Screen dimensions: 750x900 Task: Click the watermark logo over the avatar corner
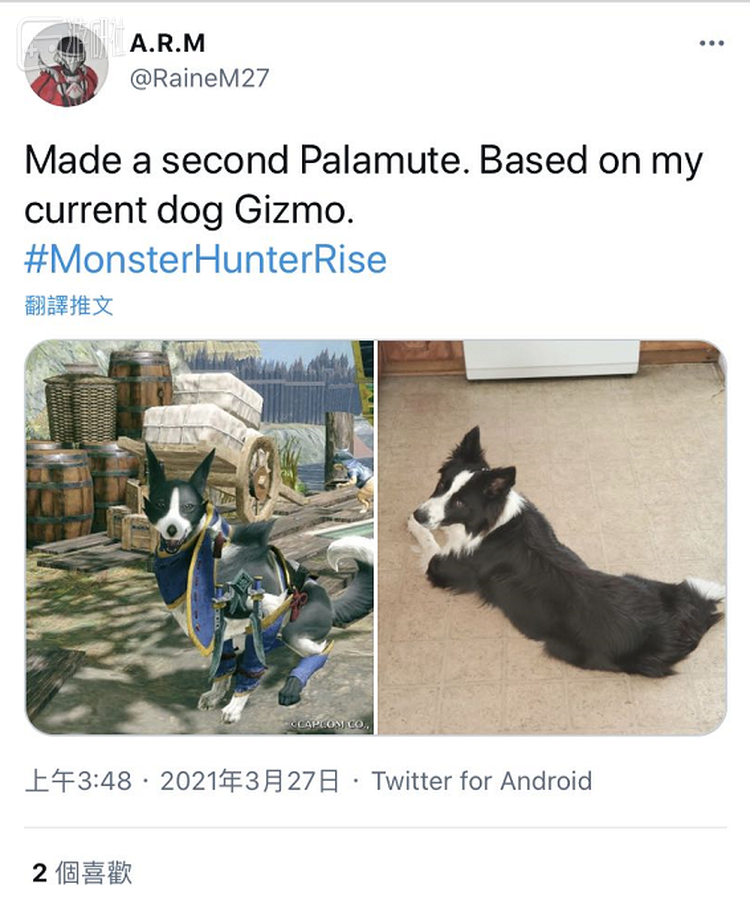[72, 36]
